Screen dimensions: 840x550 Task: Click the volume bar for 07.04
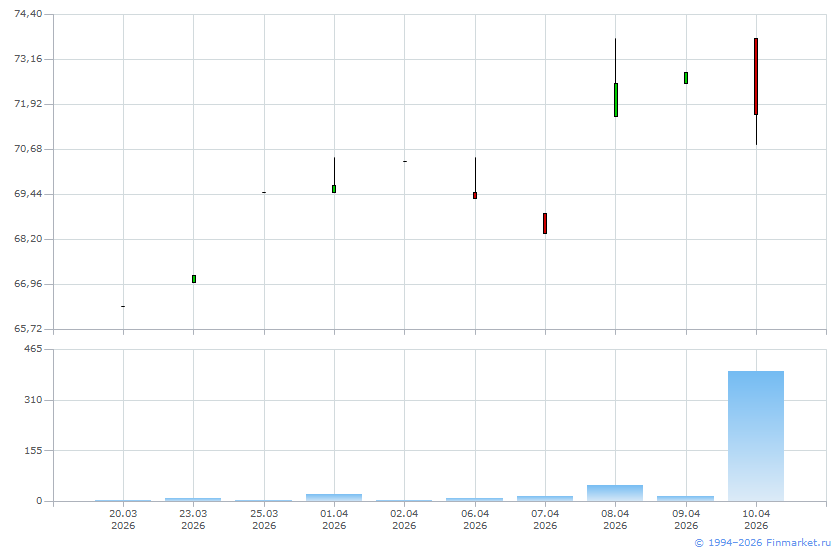pyautogui.click(x=545, y=498)
